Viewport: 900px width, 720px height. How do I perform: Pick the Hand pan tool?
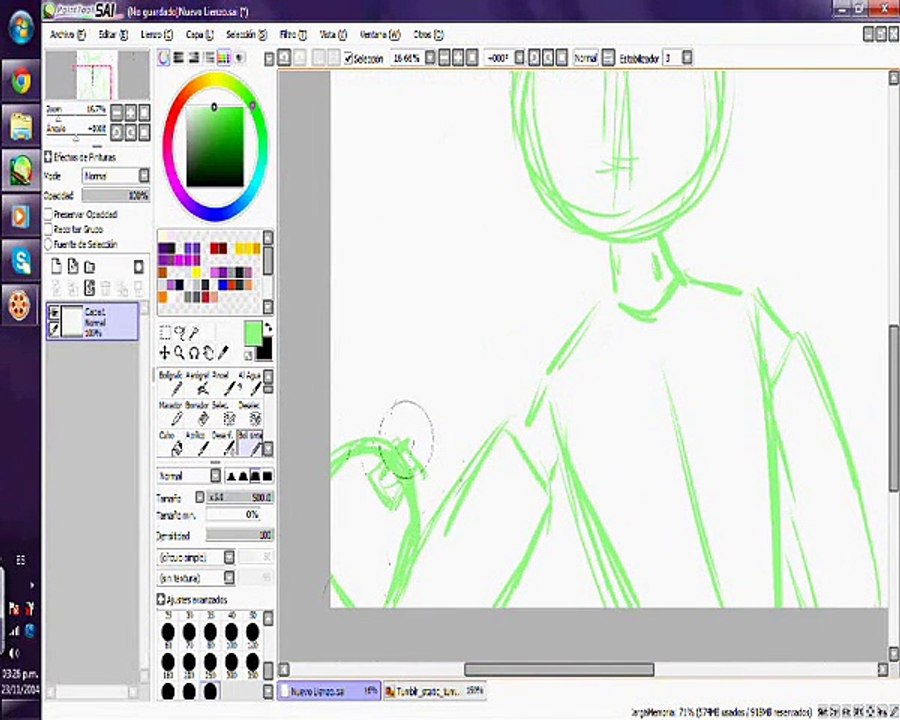(x=208, y=353)
